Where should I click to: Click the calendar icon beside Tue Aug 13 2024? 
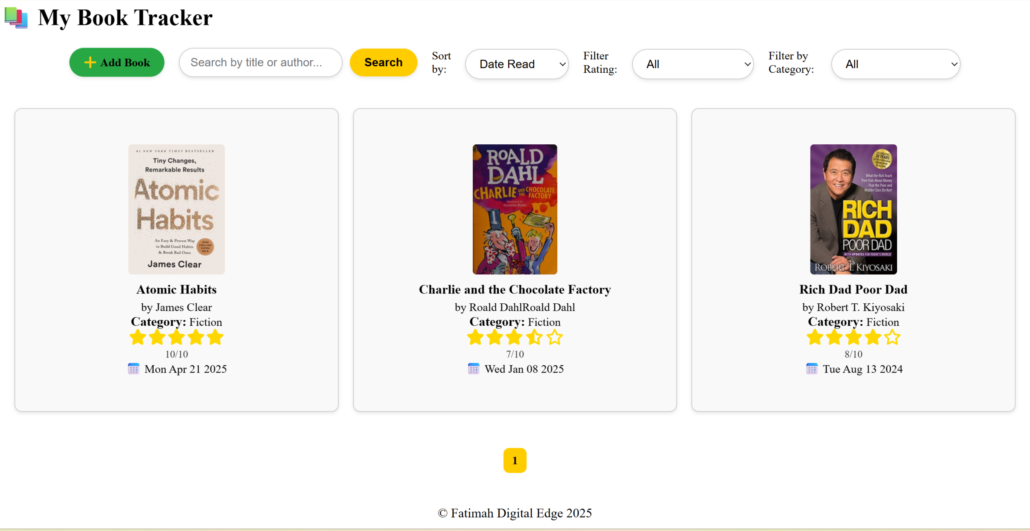tap(812, 369)
